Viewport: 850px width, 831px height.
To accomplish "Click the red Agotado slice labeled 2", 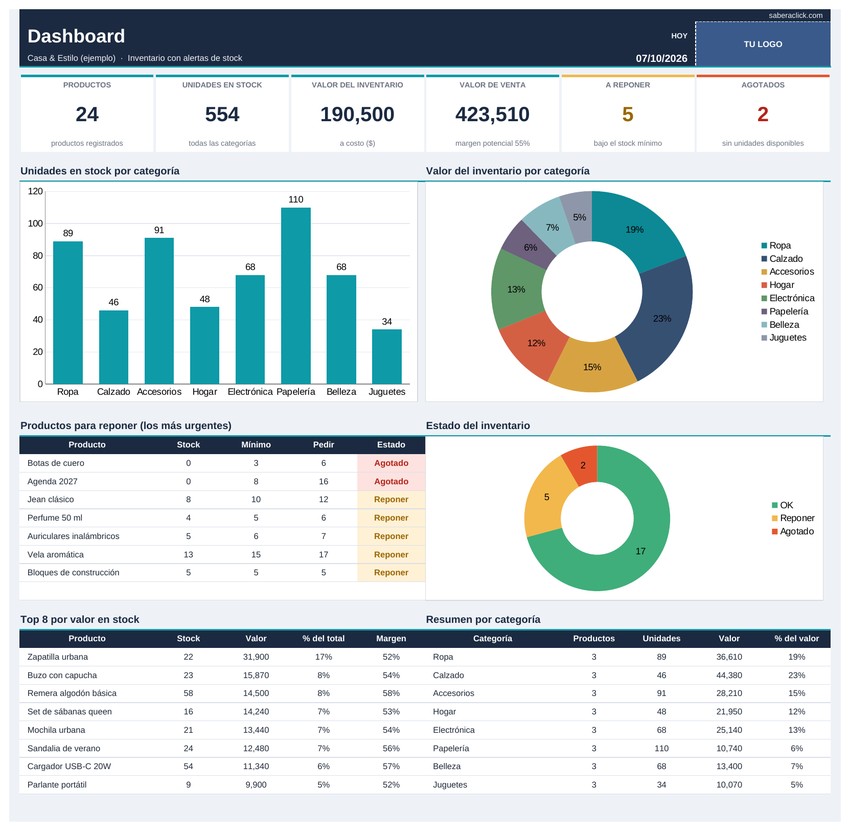I will pyautogui.click(x=583, y=465).
